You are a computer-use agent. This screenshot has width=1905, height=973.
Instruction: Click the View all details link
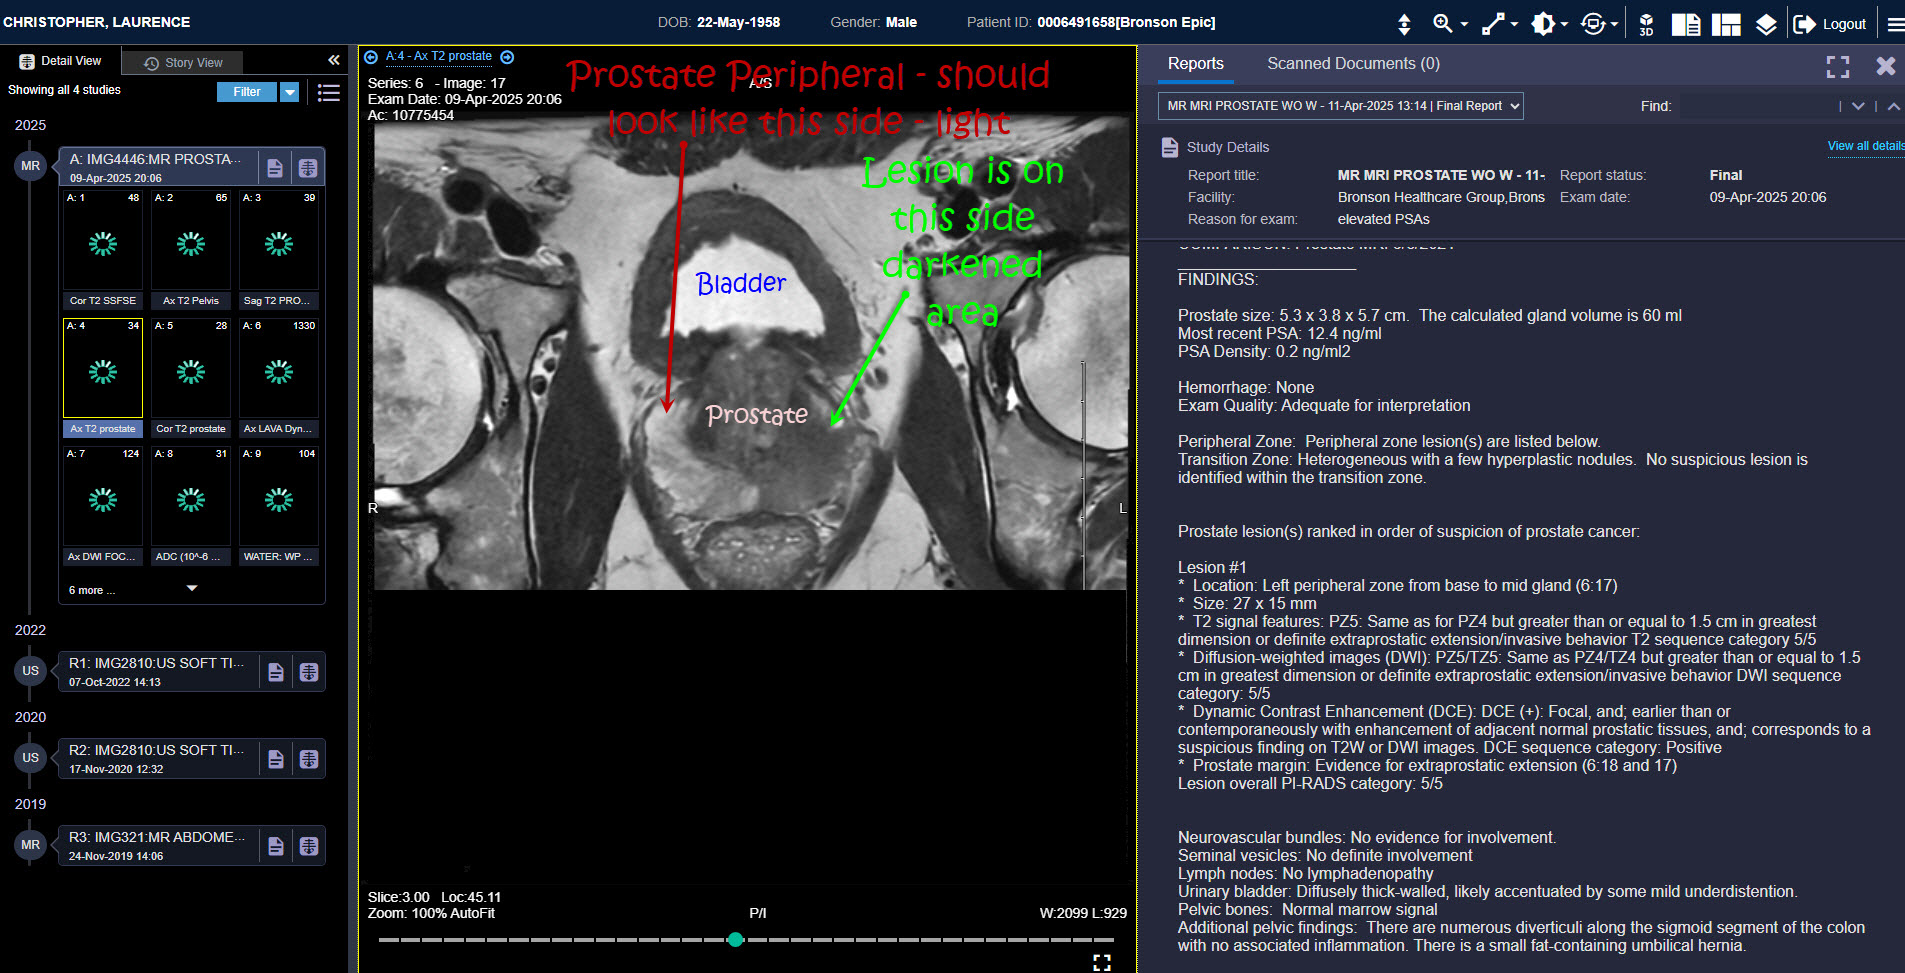[1866, 146]
